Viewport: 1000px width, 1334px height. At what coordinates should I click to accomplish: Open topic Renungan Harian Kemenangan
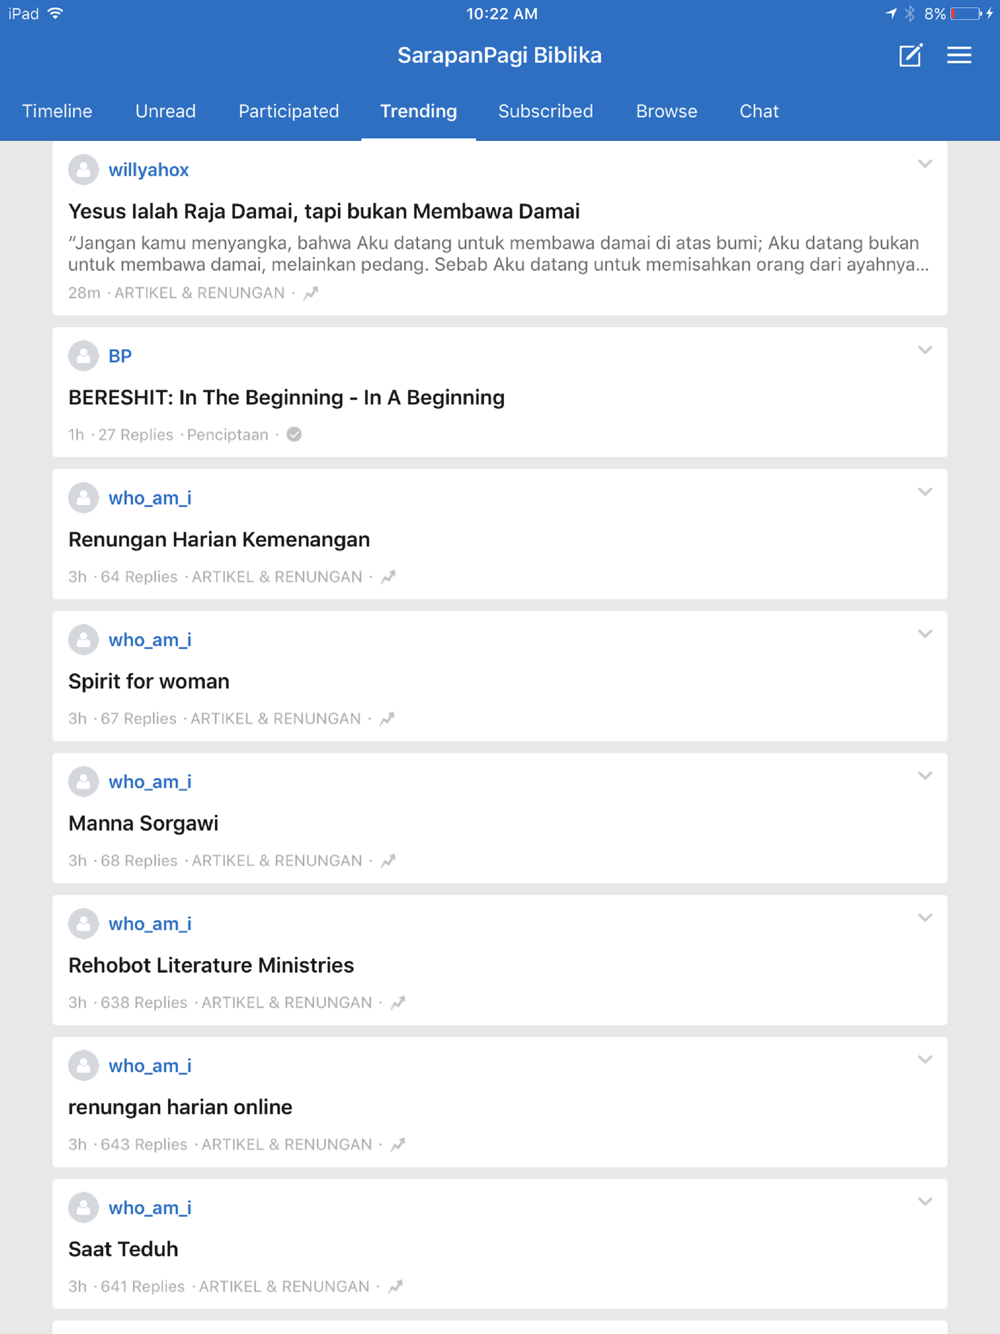click(219, 540)
